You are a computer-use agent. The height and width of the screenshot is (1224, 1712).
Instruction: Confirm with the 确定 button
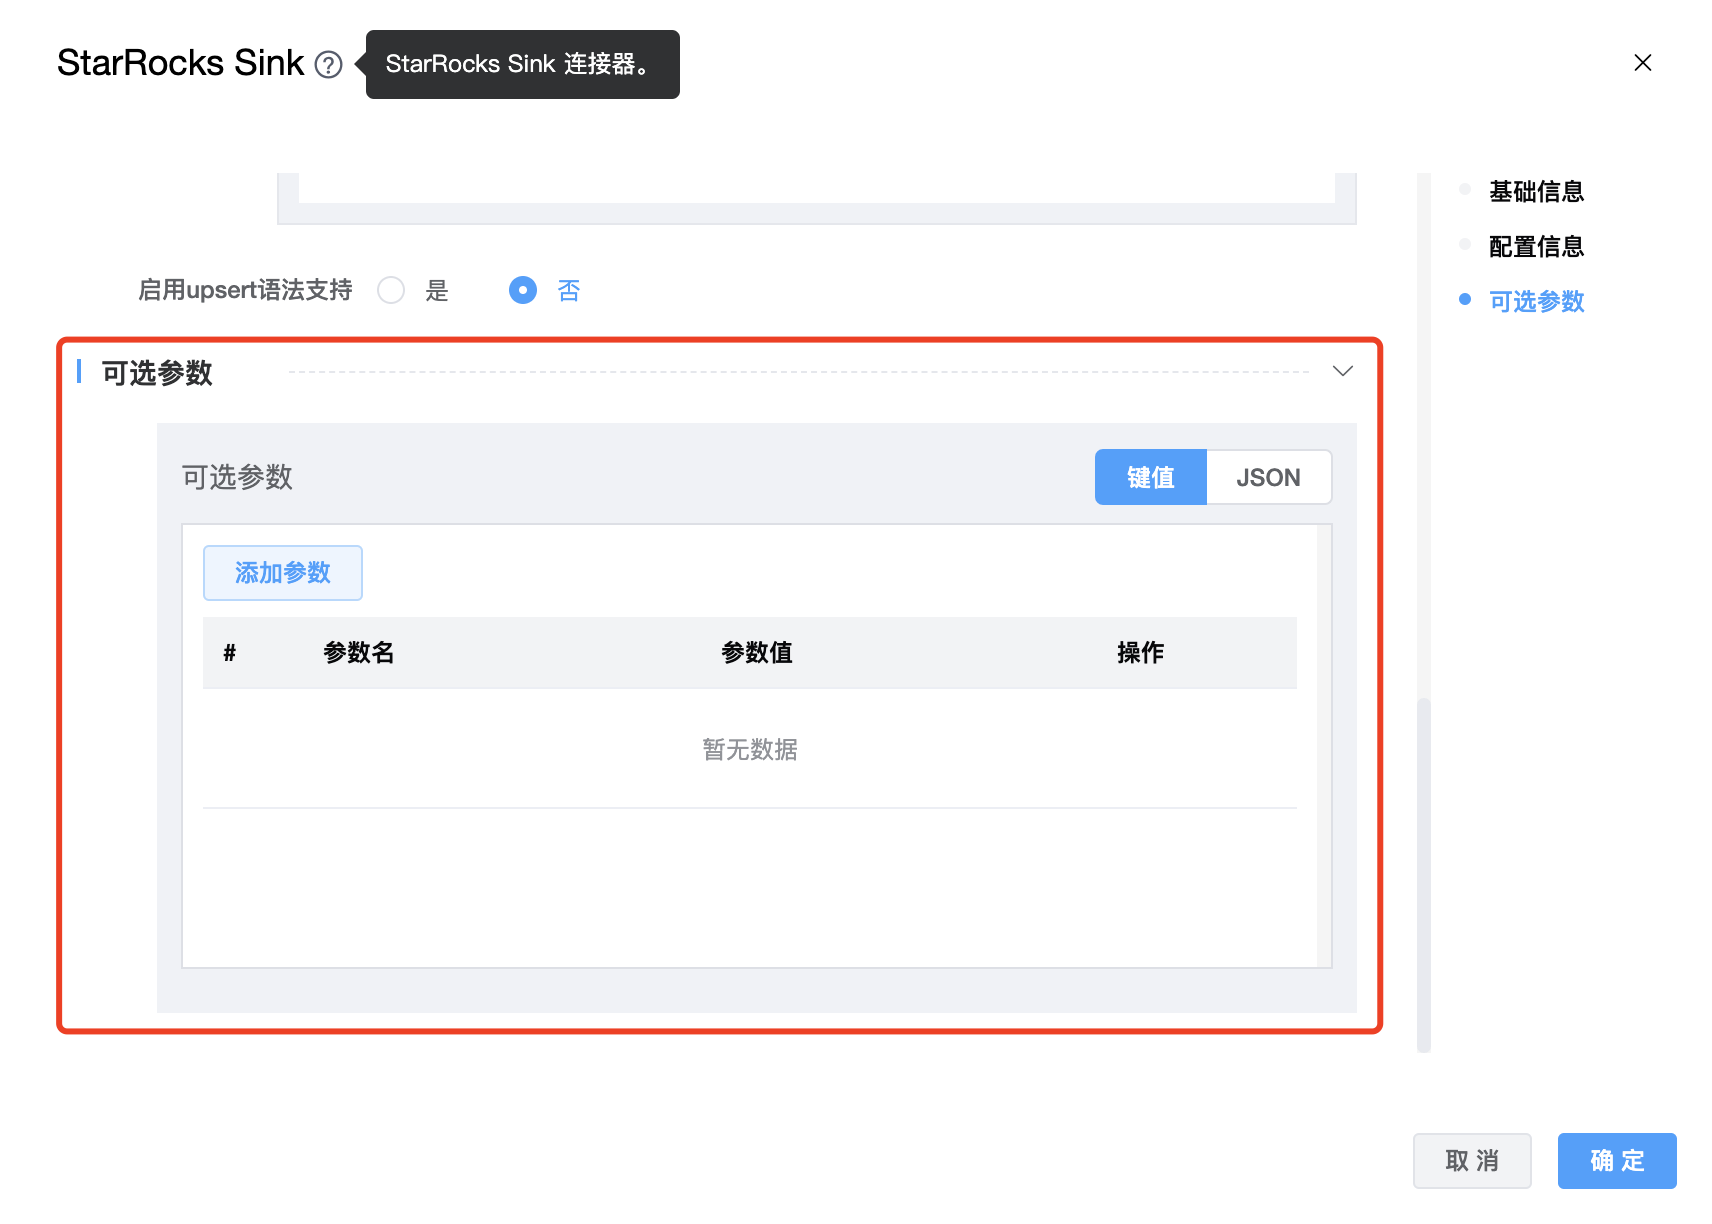1616,1160
